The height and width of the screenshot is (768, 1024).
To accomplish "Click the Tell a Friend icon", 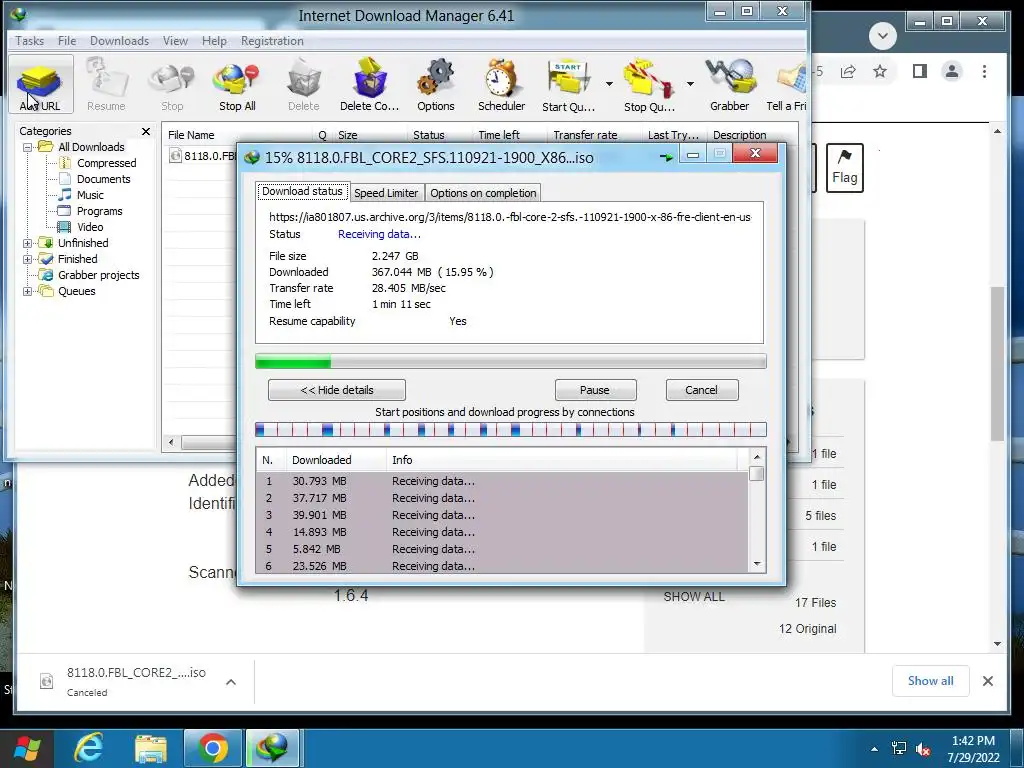I will (x=786, y=85).
